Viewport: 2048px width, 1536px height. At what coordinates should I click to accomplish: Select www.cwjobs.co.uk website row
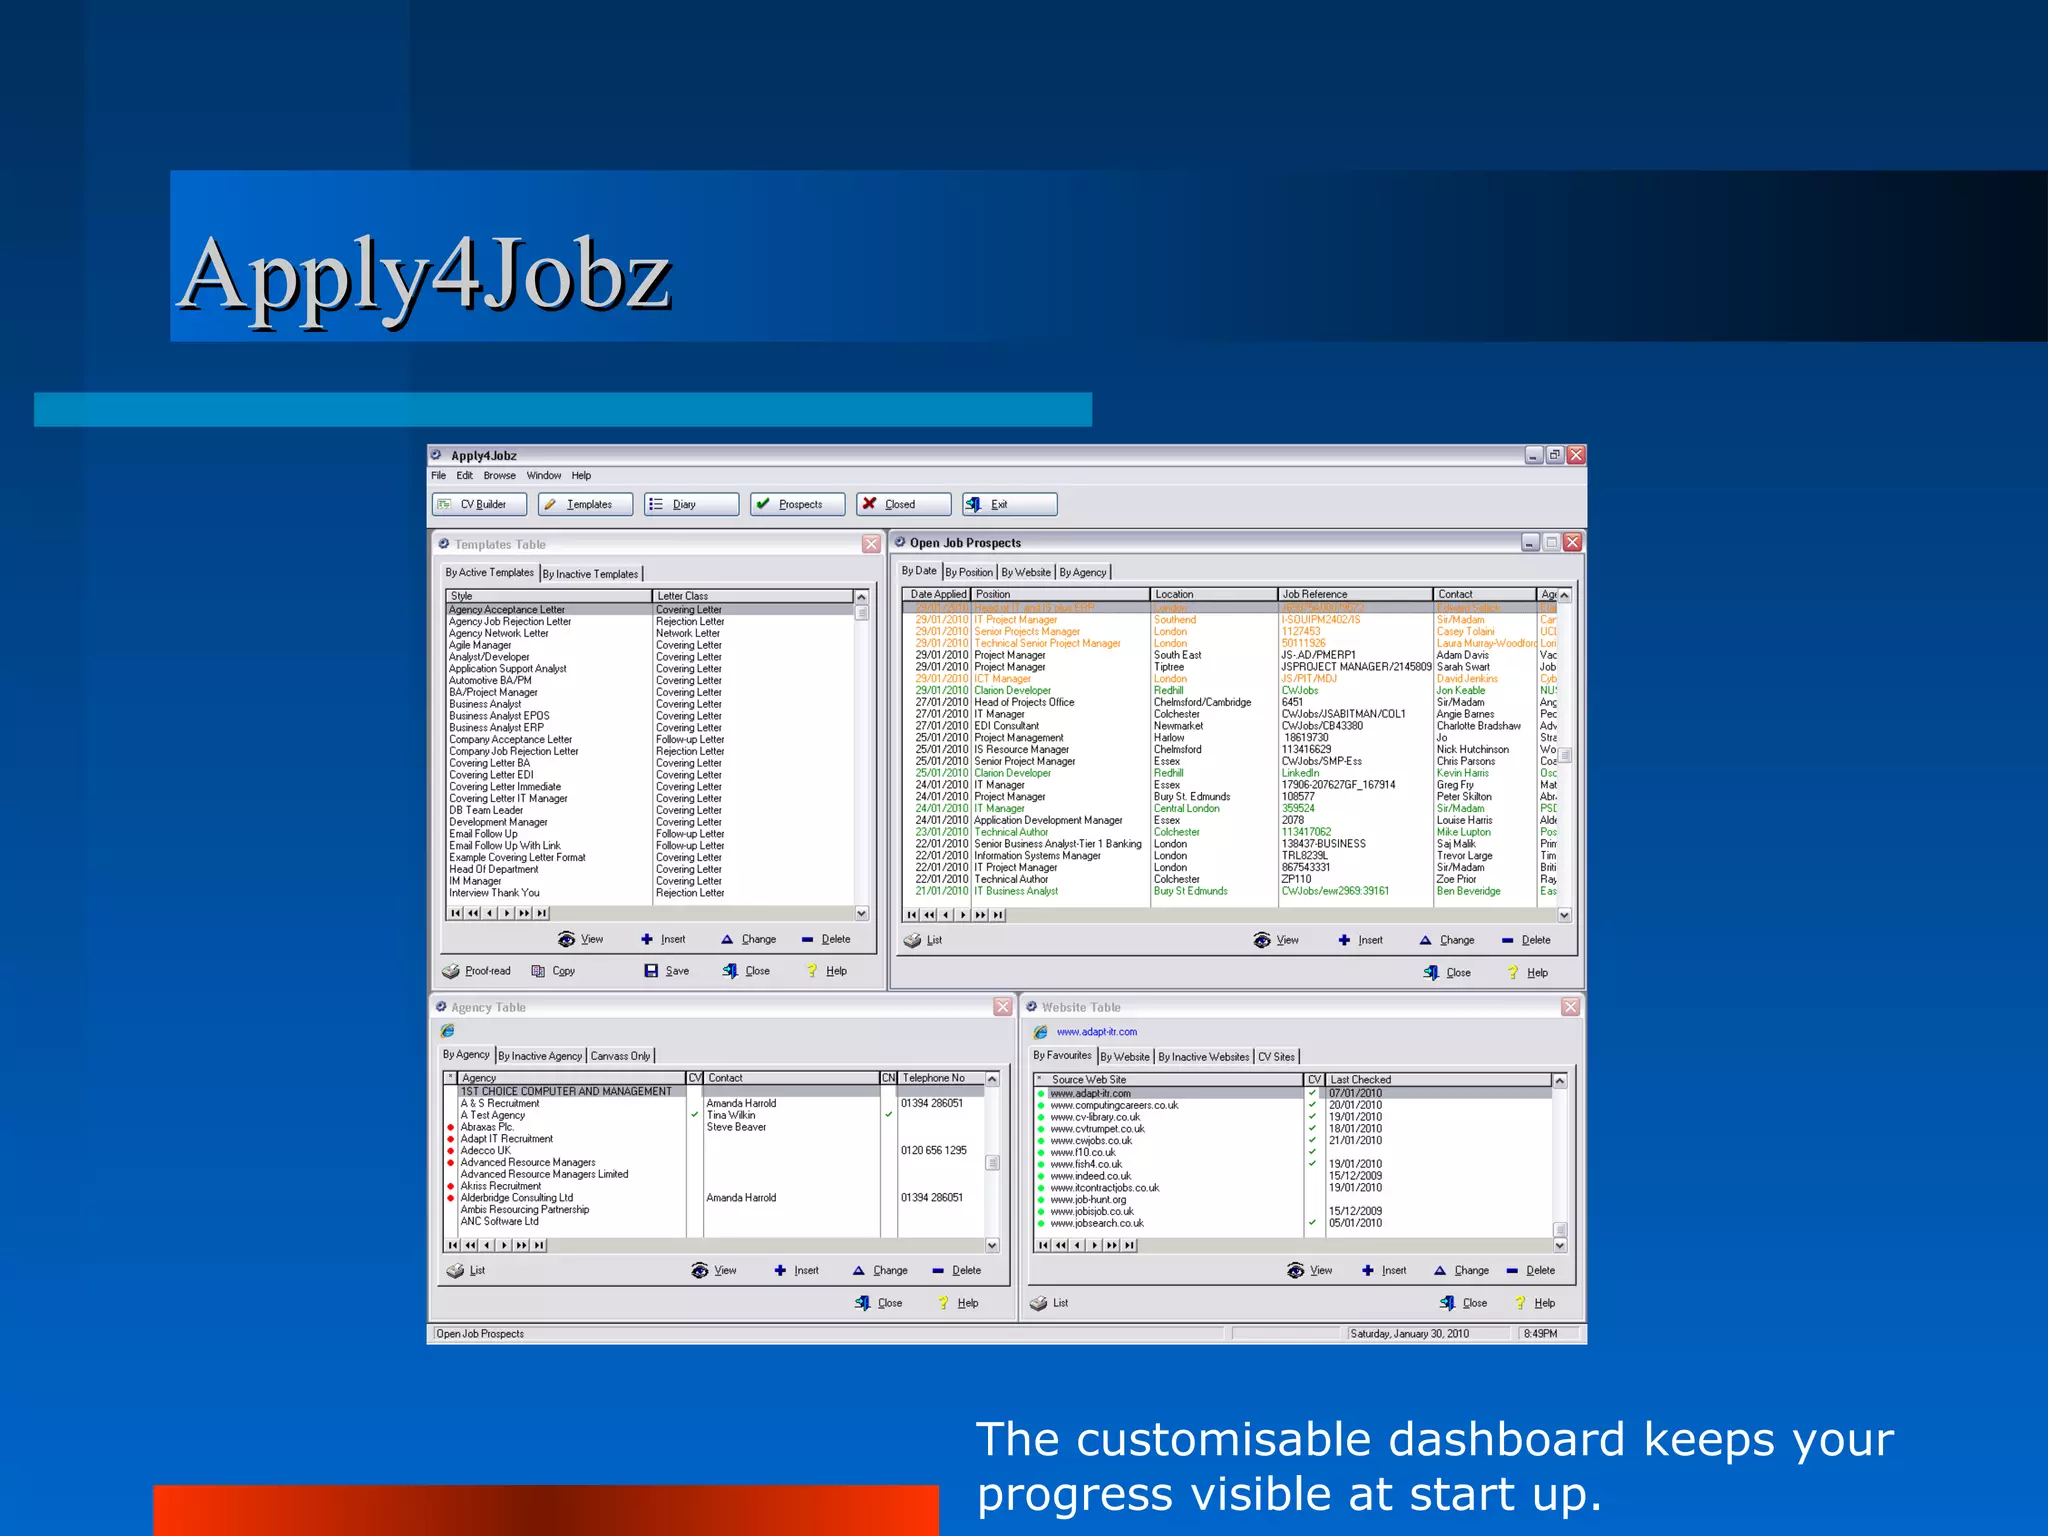1293,1141
